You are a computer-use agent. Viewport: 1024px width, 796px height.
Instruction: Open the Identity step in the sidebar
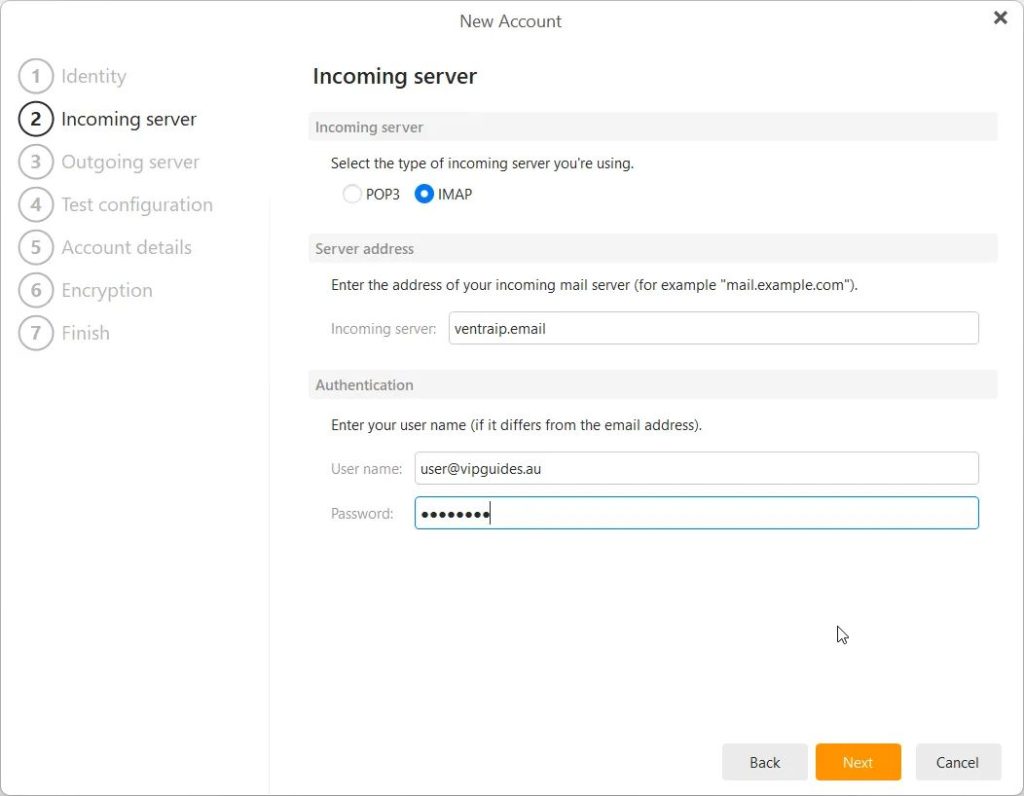[93, 76]
